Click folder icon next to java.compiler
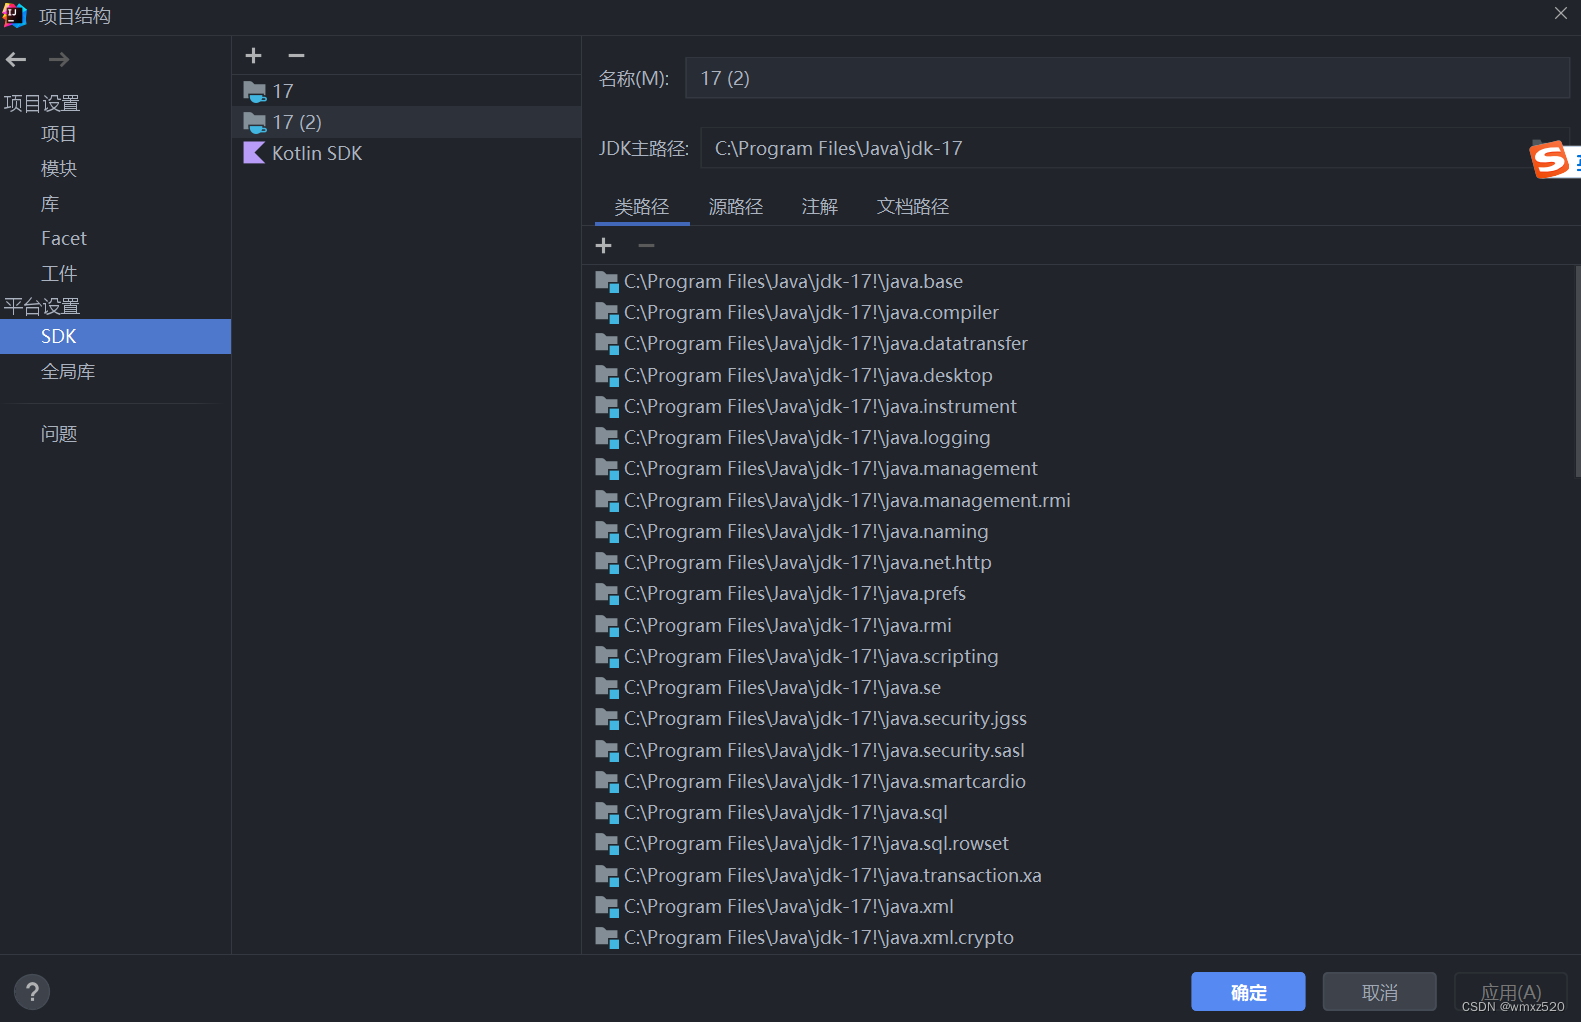This screenshot has width=1581, height=1022. (607, 313)
